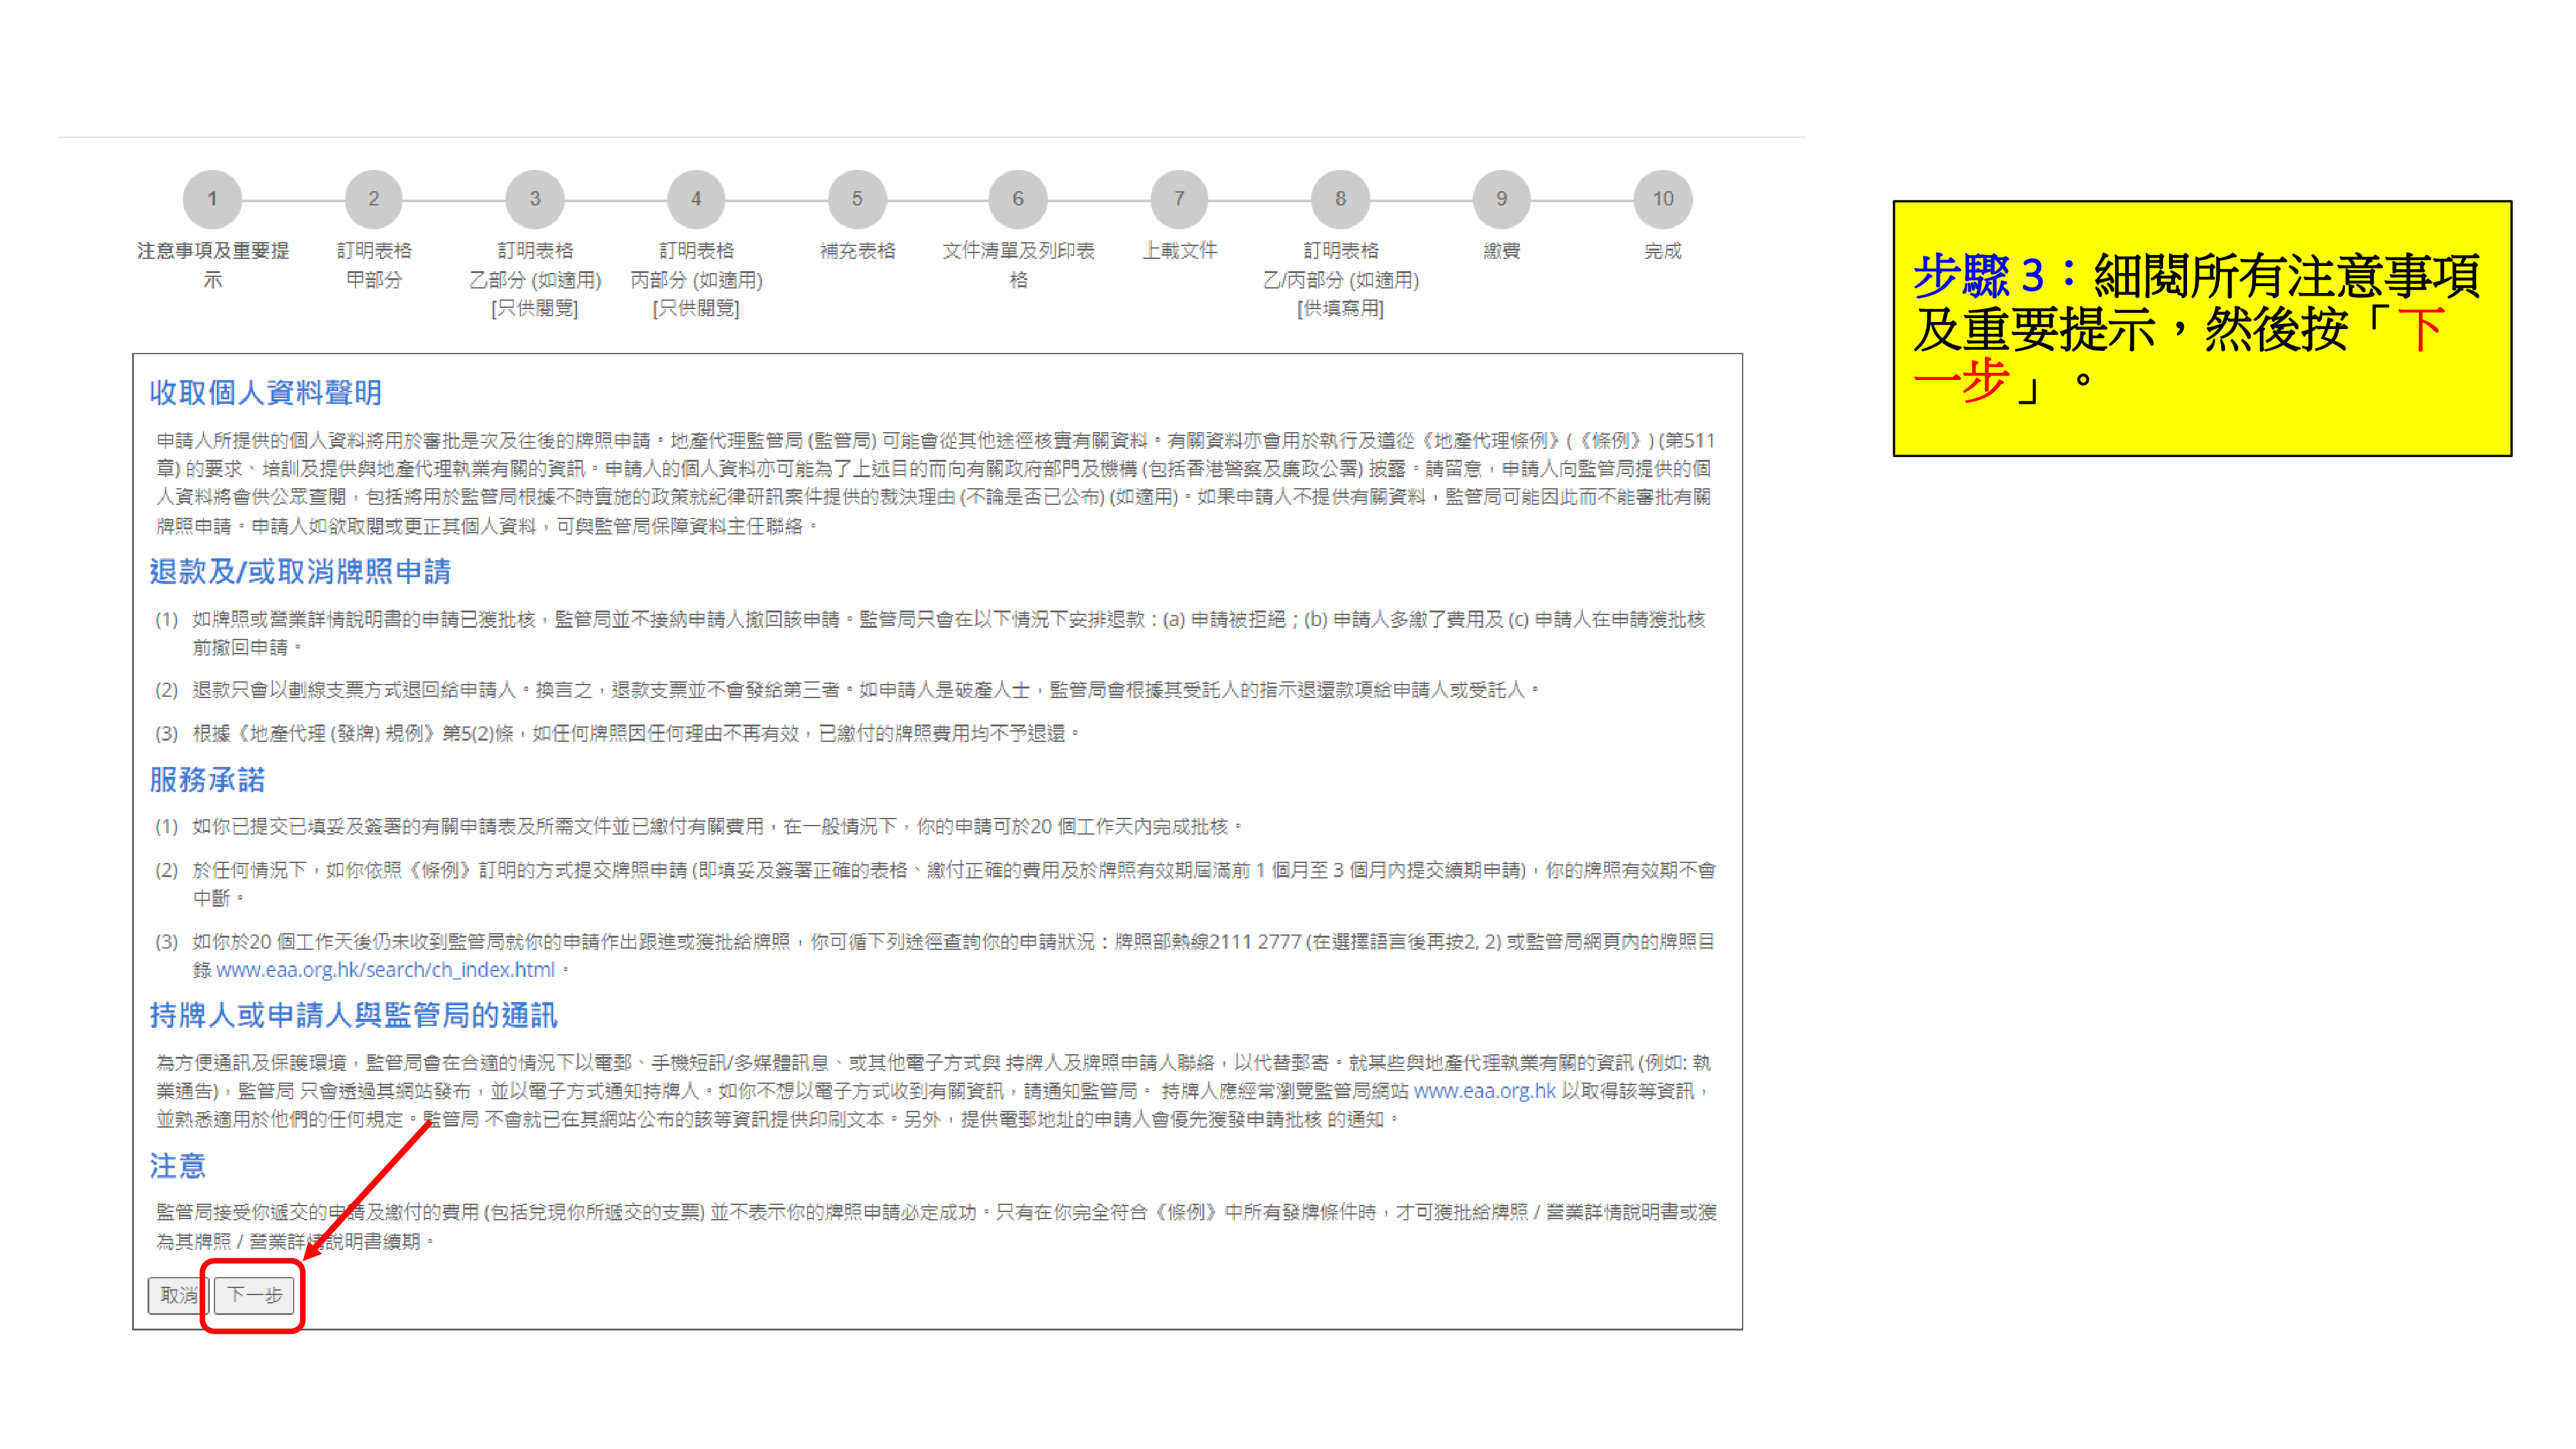Click step 5 circle 補充表格

857,199
